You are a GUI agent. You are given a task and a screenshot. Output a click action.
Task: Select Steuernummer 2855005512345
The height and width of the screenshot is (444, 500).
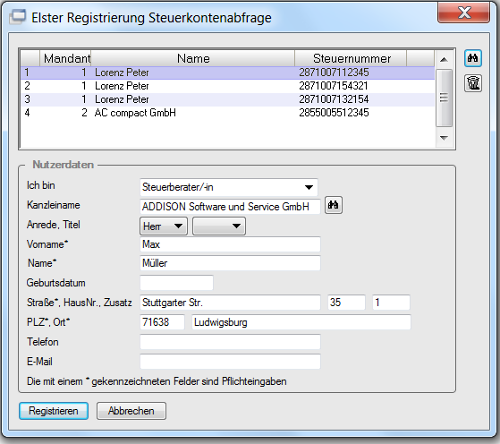tap(334, 113)
